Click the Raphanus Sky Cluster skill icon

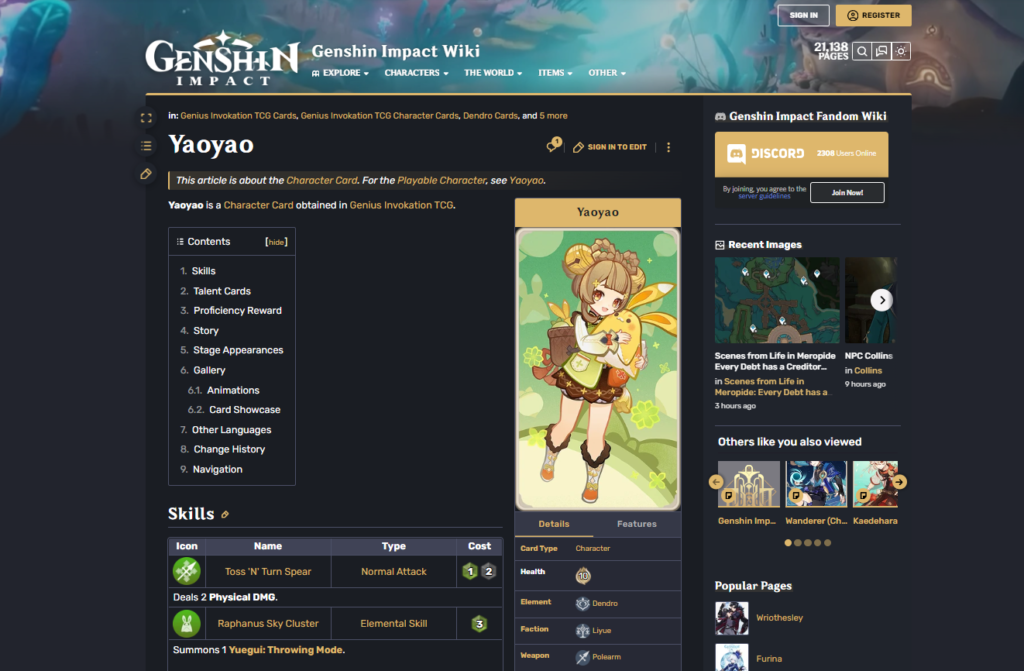[x=186, y=623]
